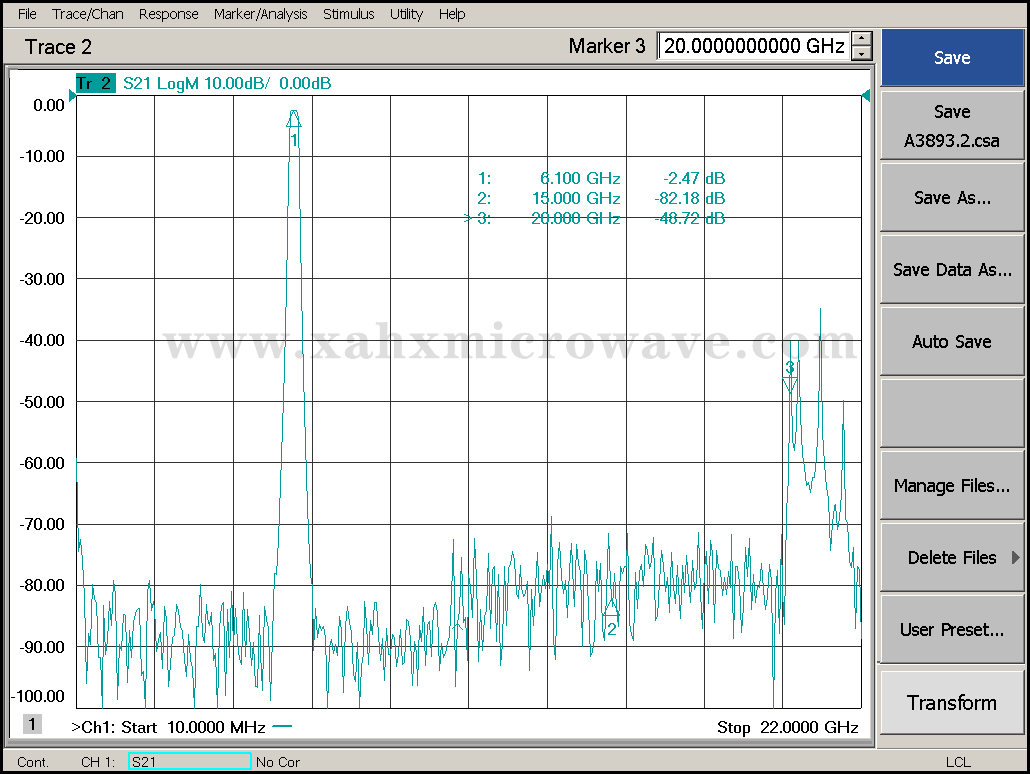The height and width of the screenshot is (774, 1030).
Task: Open the Marker/Analysis menu
Action: point(260,14)
